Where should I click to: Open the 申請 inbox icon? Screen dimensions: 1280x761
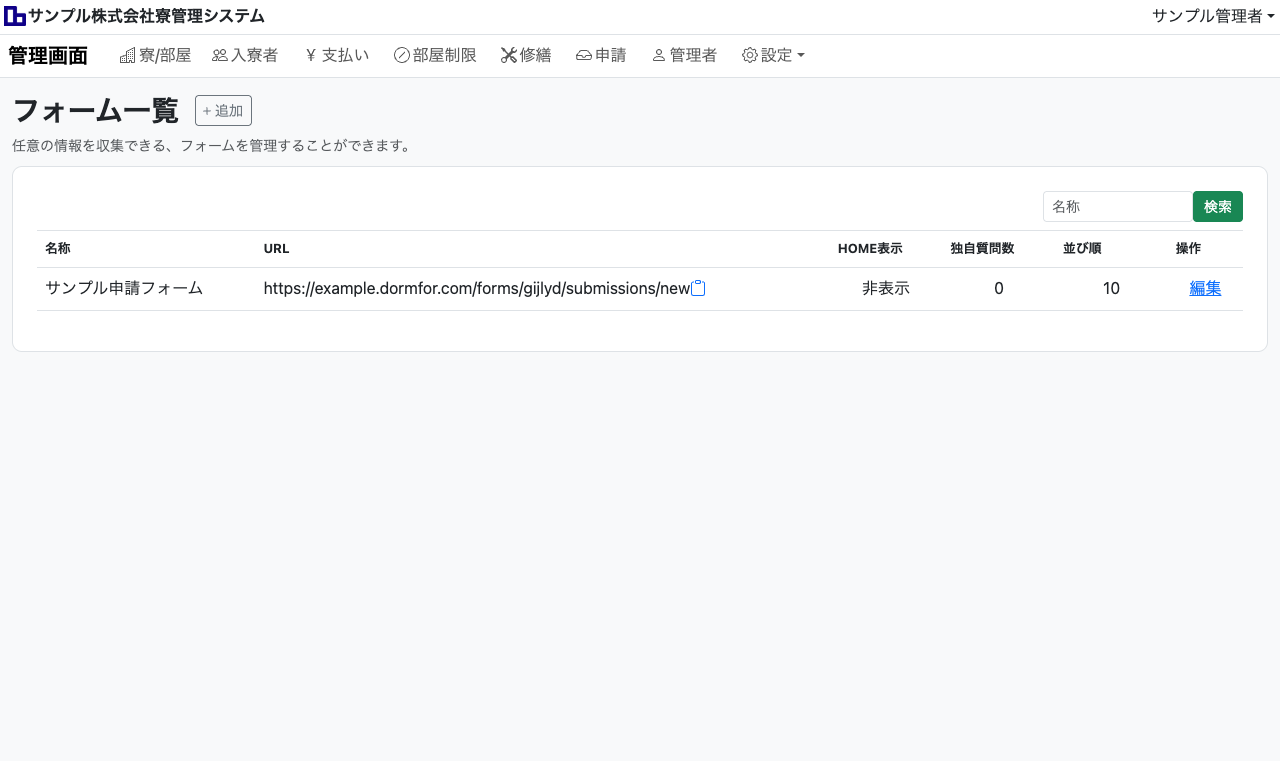click(x=584, y=56)
